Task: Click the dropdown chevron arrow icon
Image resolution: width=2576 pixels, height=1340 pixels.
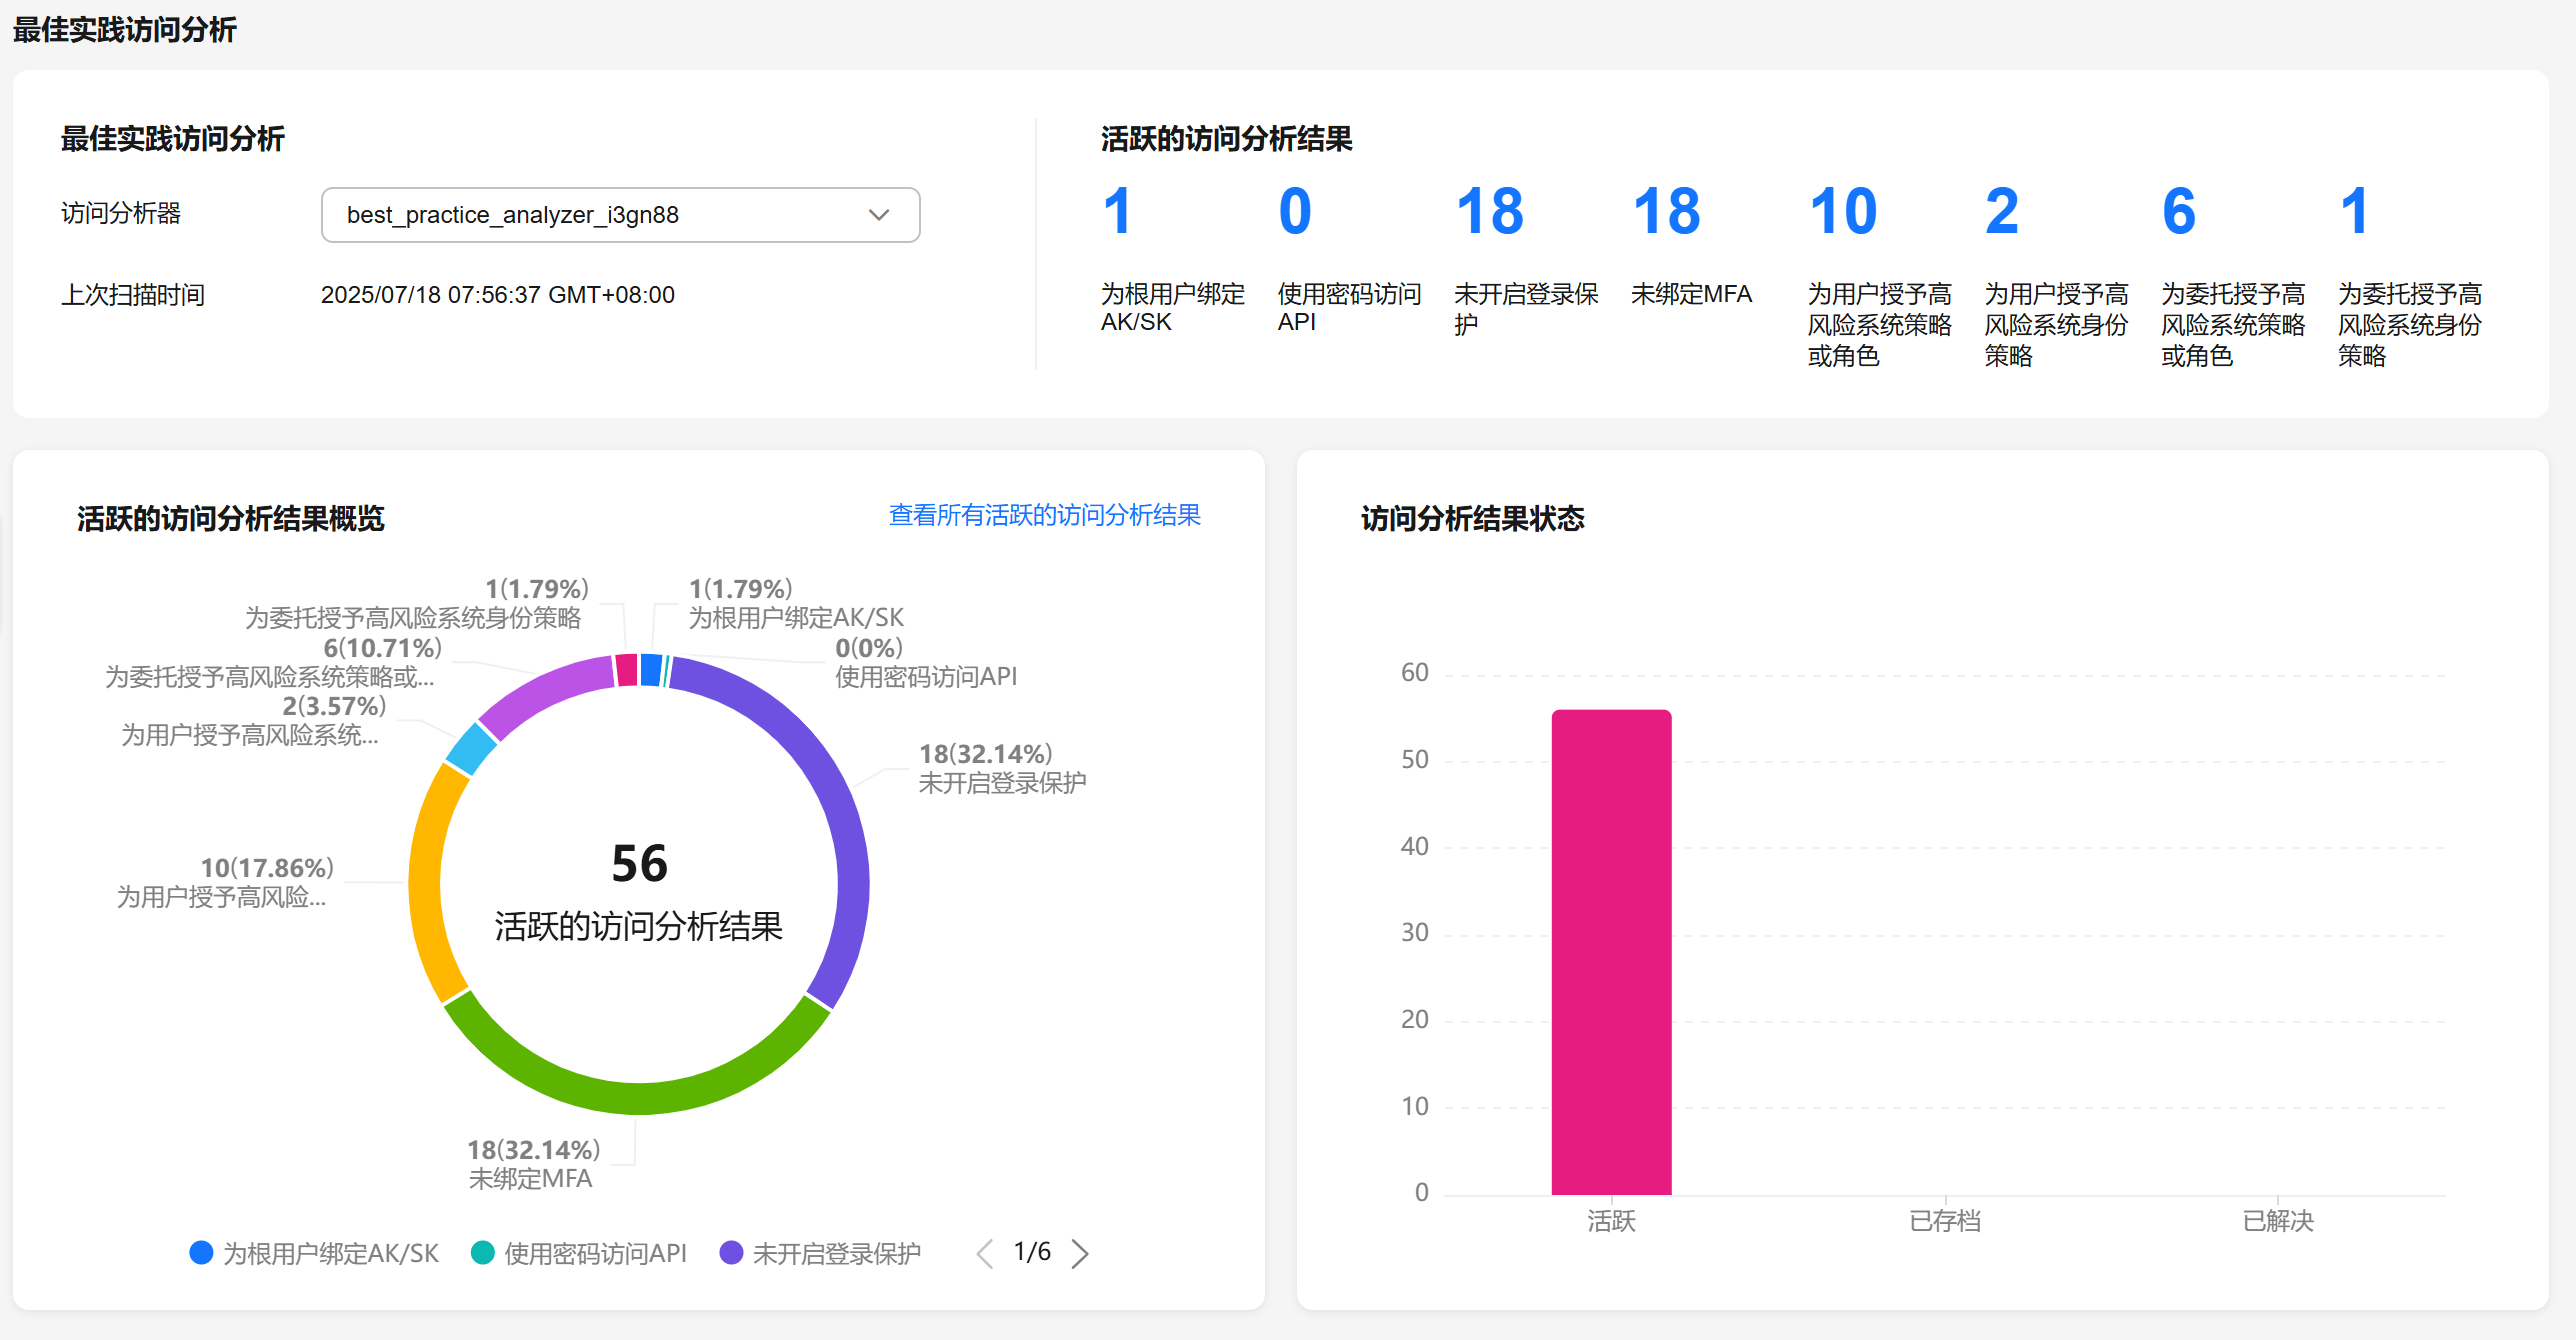Action: [878, 215]
